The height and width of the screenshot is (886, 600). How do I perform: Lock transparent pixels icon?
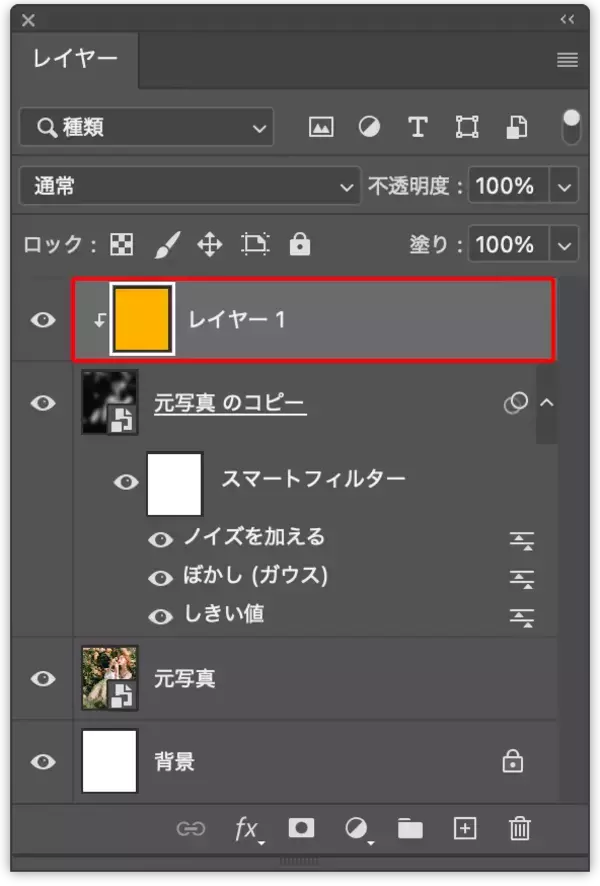point(121,245)
